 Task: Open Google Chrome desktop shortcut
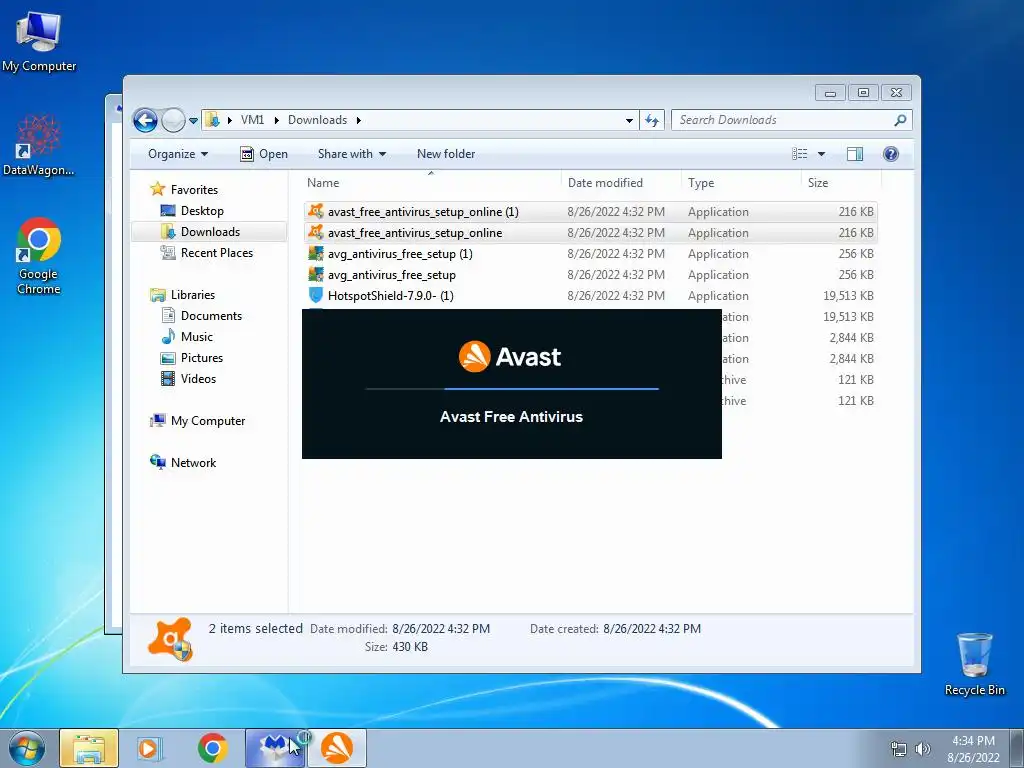point(39,256)
